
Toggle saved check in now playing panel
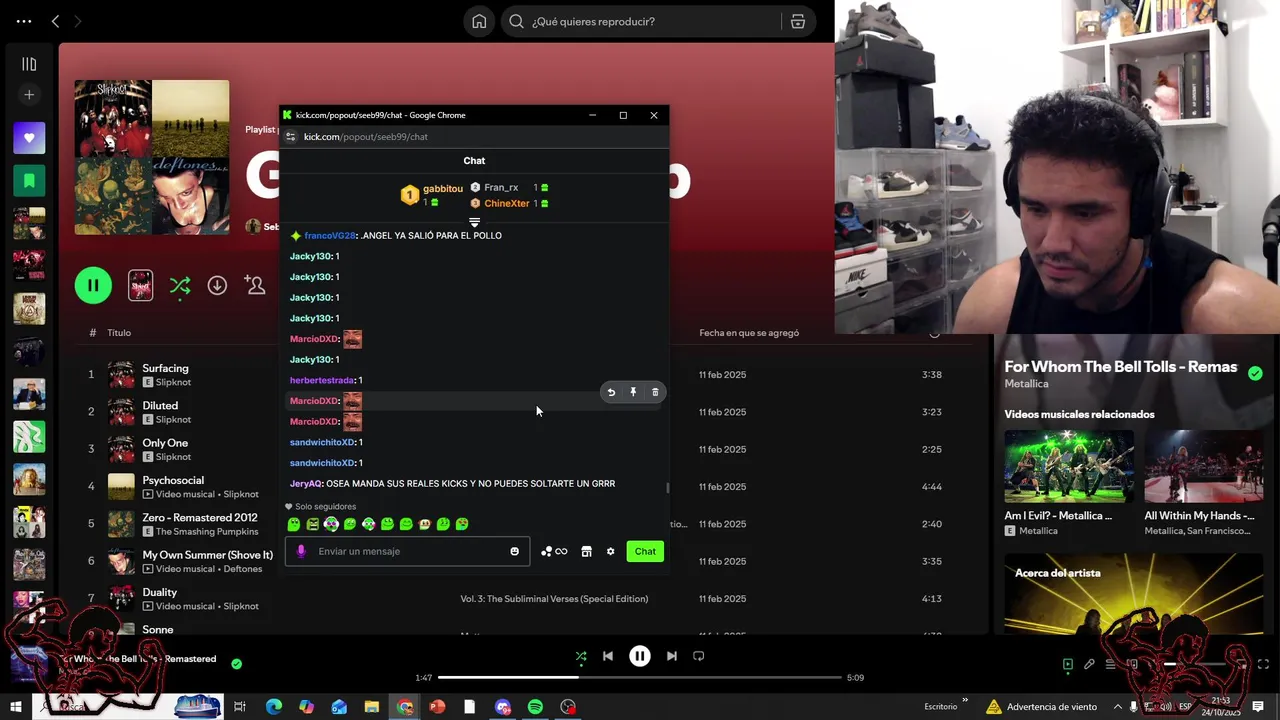(1255, 373)
